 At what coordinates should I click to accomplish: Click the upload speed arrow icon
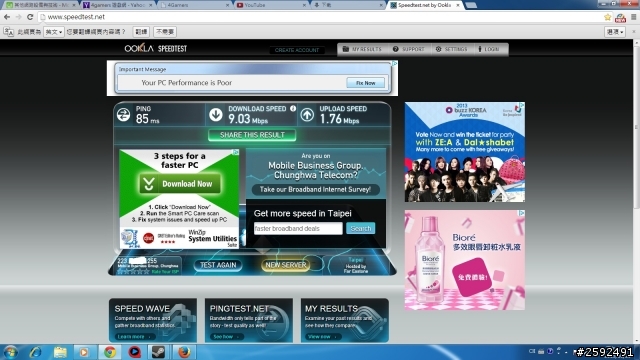pyautogui.click(x=307, y=115)
